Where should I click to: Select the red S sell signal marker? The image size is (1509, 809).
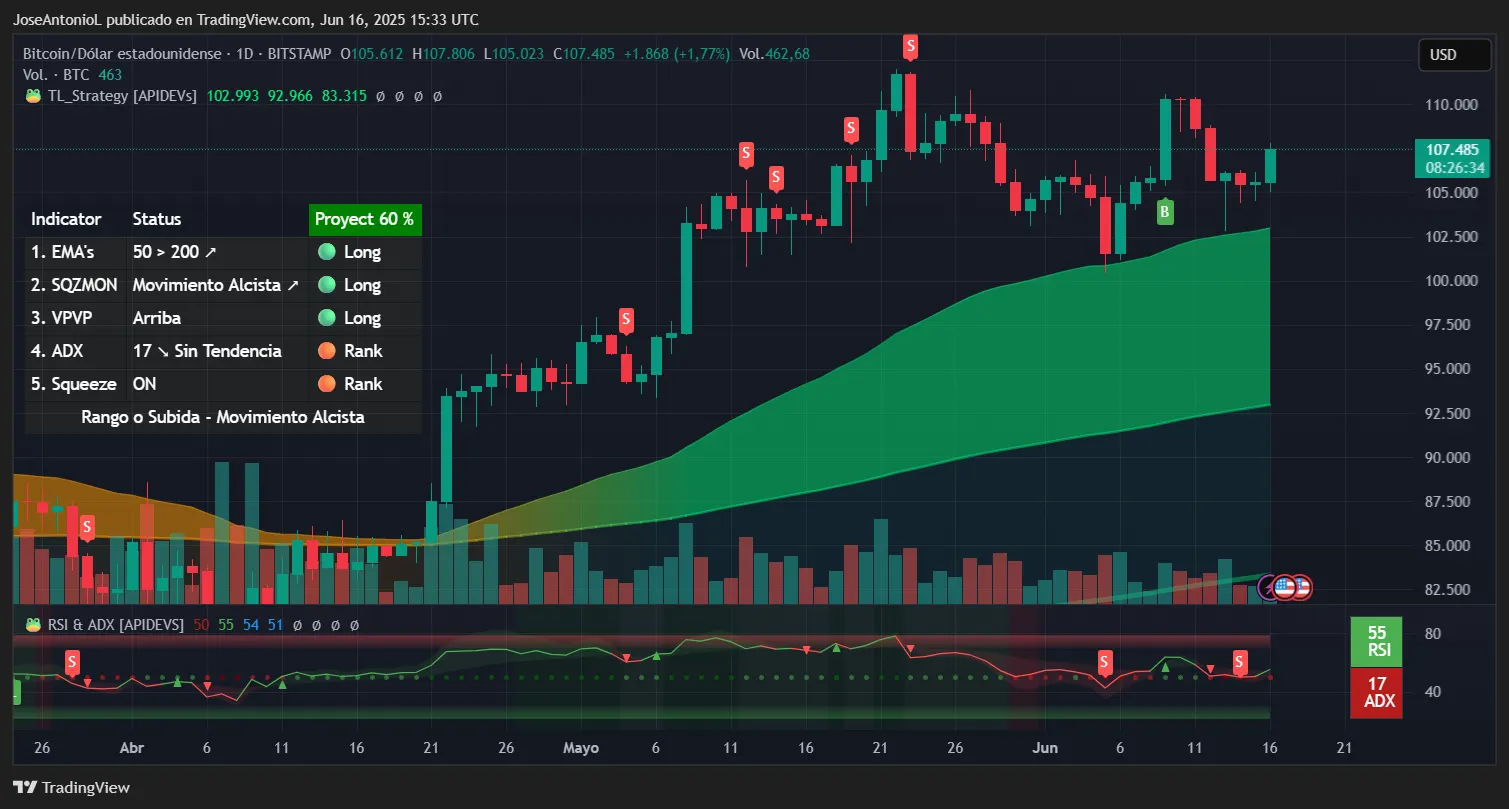point(910,45)
